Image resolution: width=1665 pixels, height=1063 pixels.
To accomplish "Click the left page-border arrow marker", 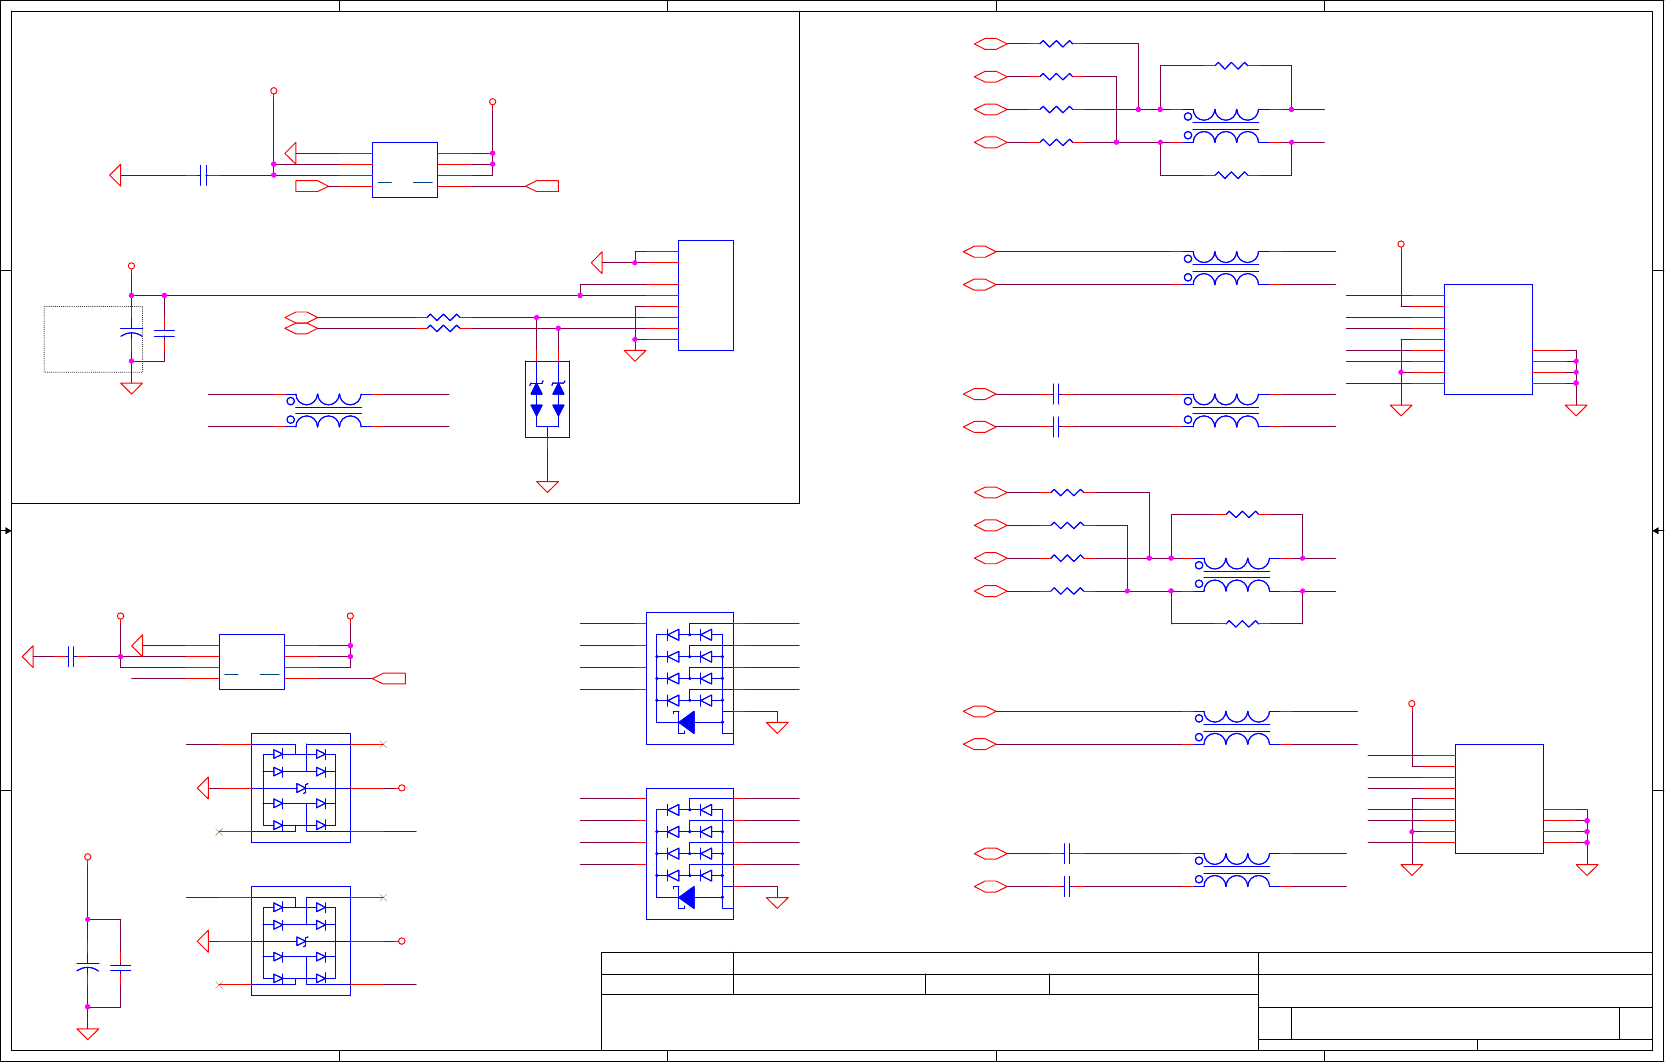I will click(x=7, y=530).
